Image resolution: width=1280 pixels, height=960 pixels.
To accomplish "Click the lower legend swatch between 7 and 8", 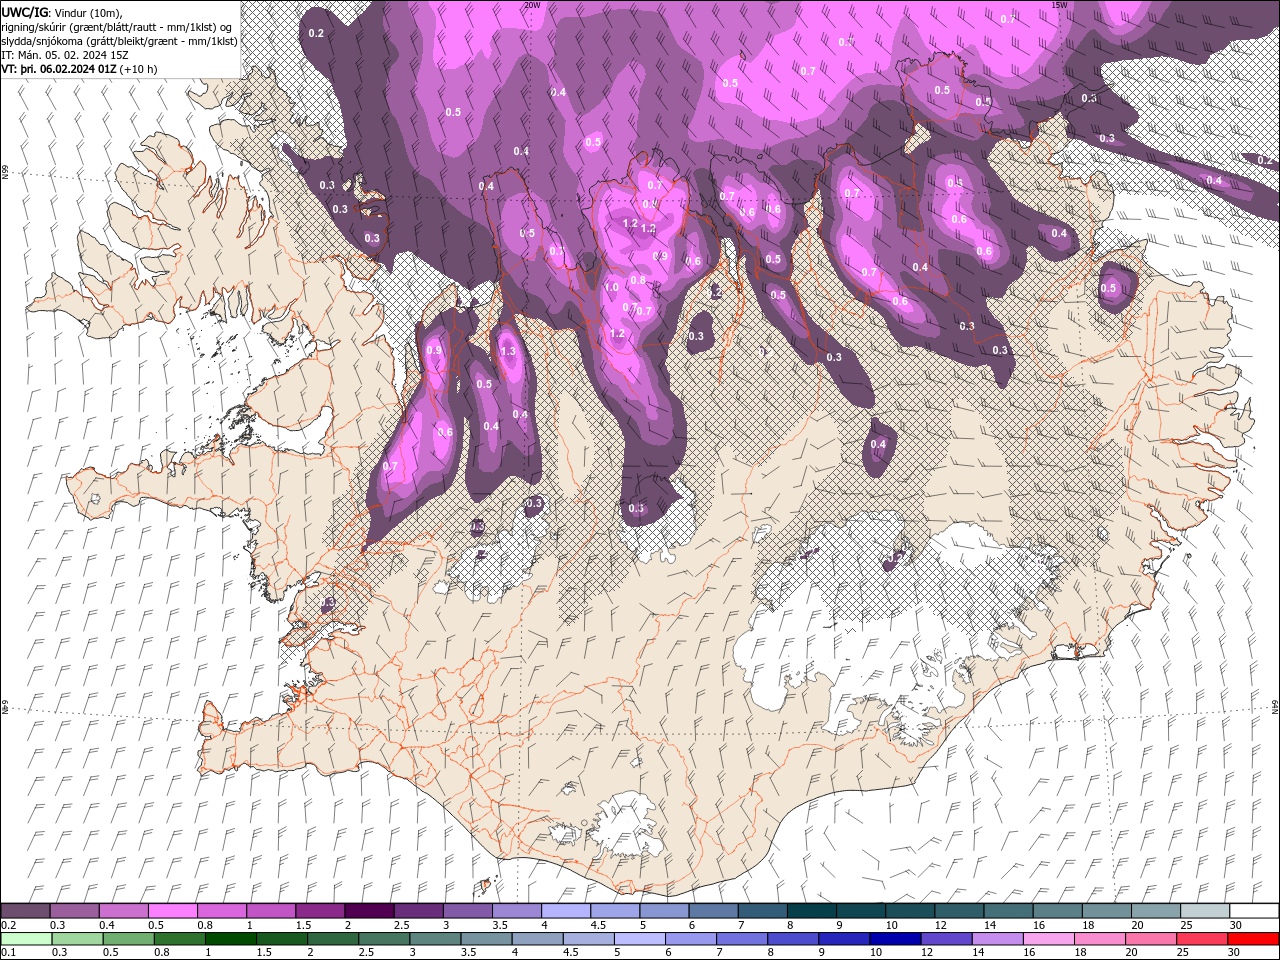I will coord(742,939).
